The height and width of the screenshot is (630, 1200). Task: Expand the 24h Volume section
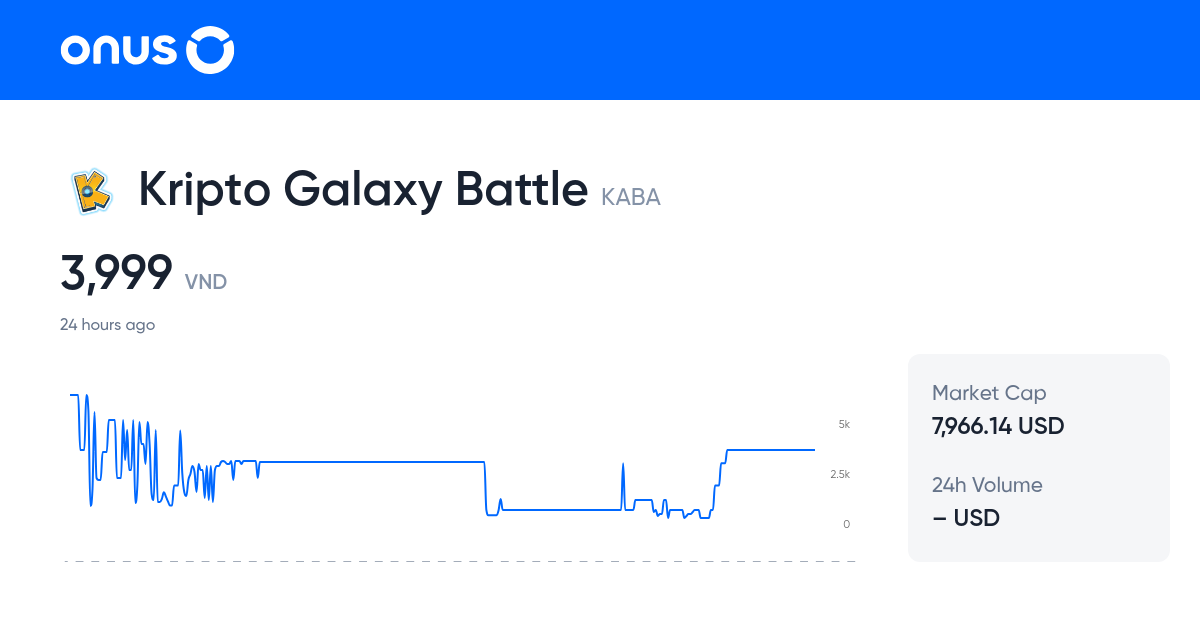(x=987, y=485)
